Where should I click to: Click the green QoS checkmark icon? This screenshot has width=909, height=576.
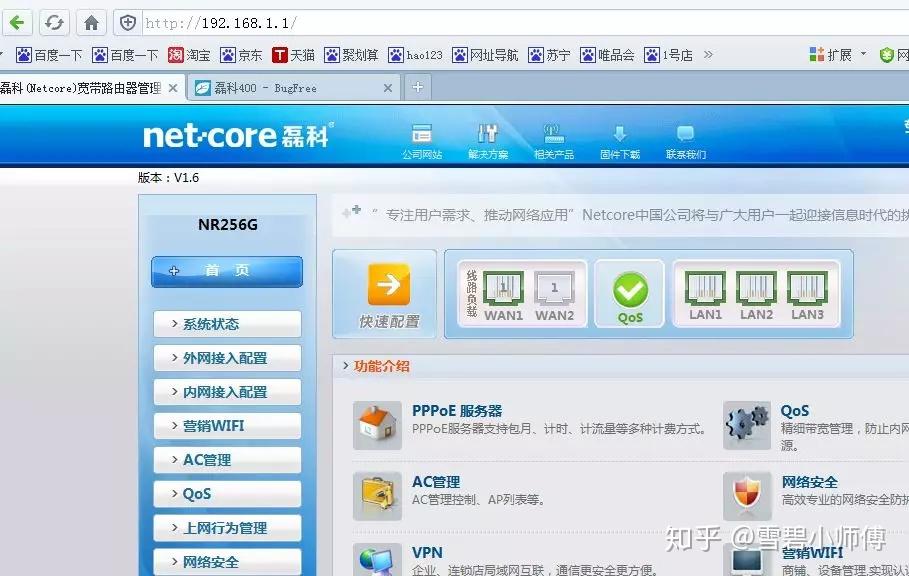pos(630,290)
